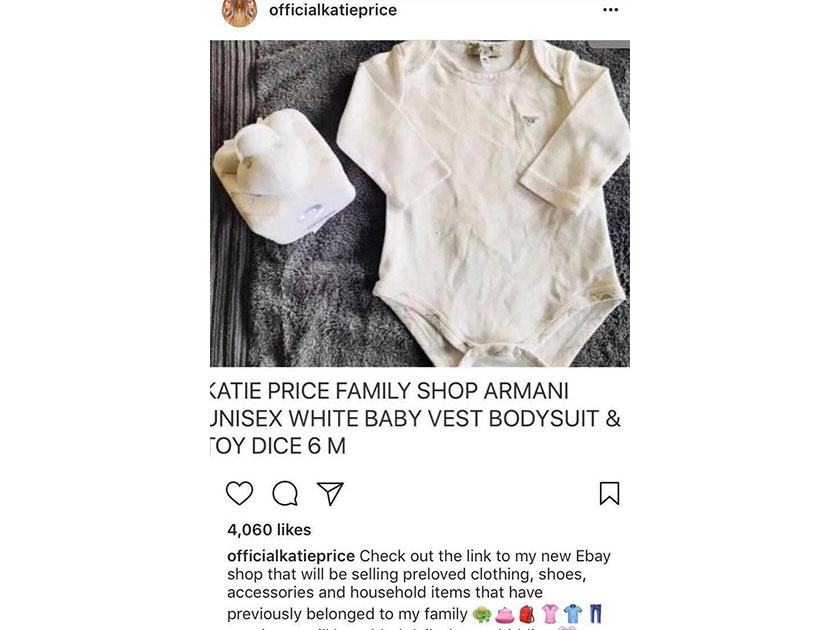This screenshot has height=630, width=840.
Task: Click officialkatieprice username in the caption
Action: pyautogui.click(x=291, y=556)
